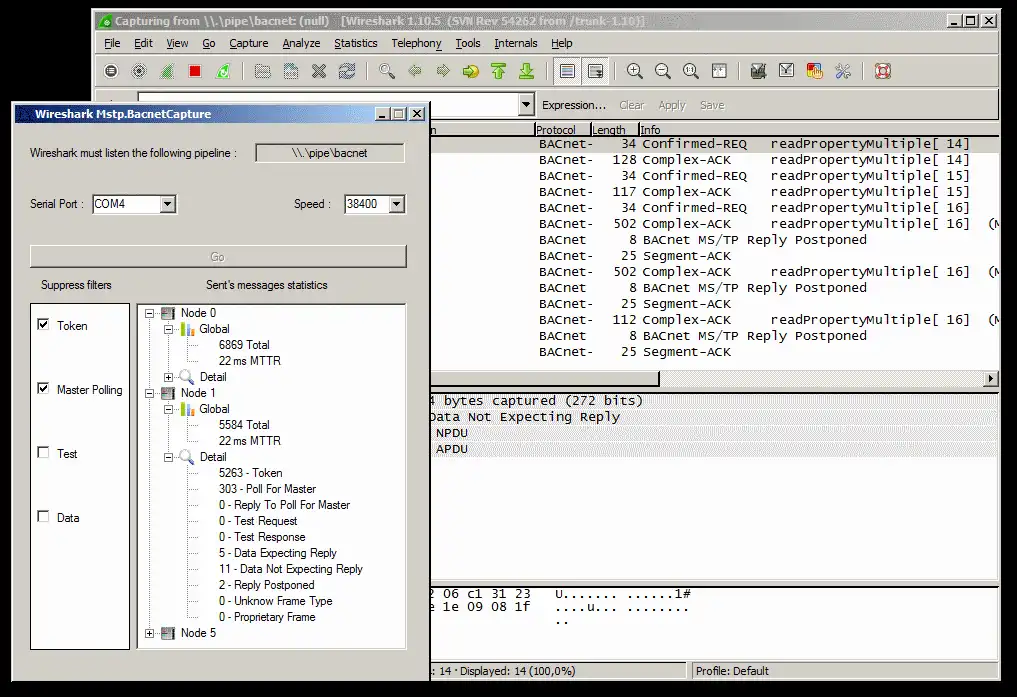Open the Serial Port COM4 dropdown

[167, 204]
